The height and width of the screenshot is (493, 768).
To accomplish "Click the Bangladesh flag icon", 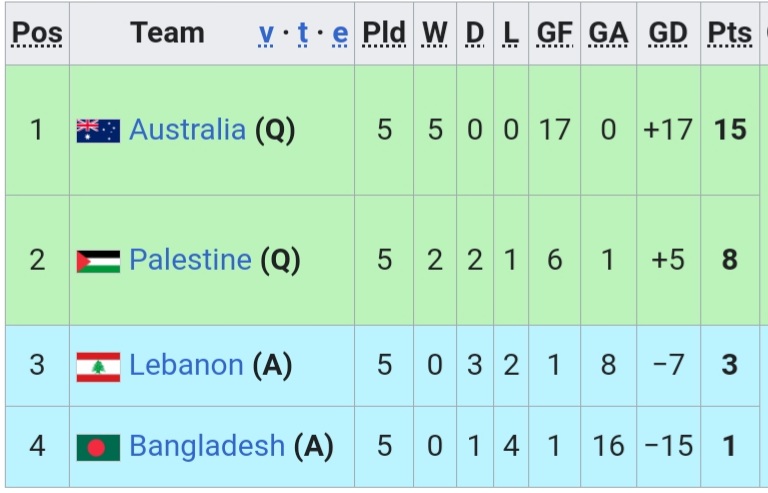I will (98, 447).
